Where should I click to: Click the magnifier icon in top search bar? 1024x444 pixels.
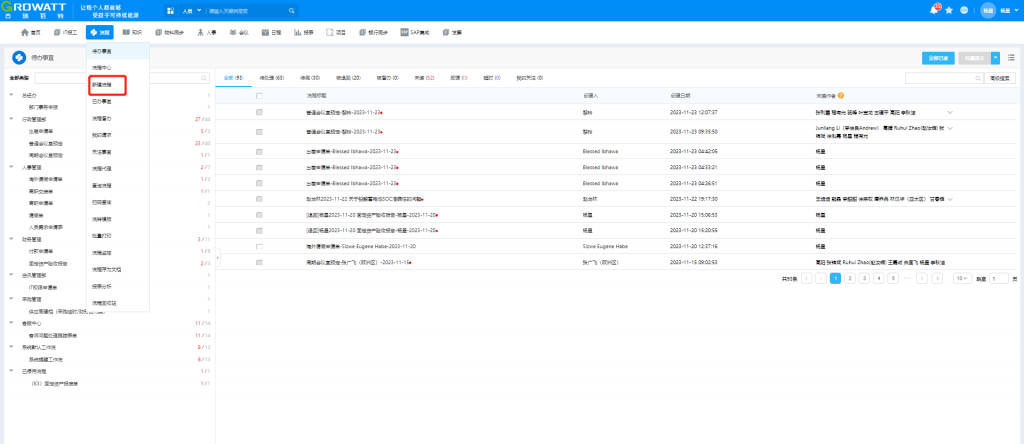click(291, 10)
